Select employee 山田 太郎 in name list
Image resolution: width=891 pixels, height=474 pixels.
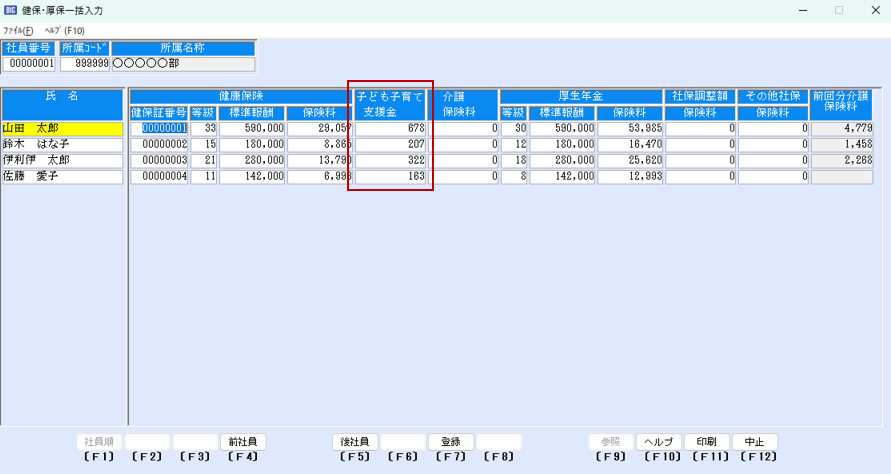click(x=62, y=129)
